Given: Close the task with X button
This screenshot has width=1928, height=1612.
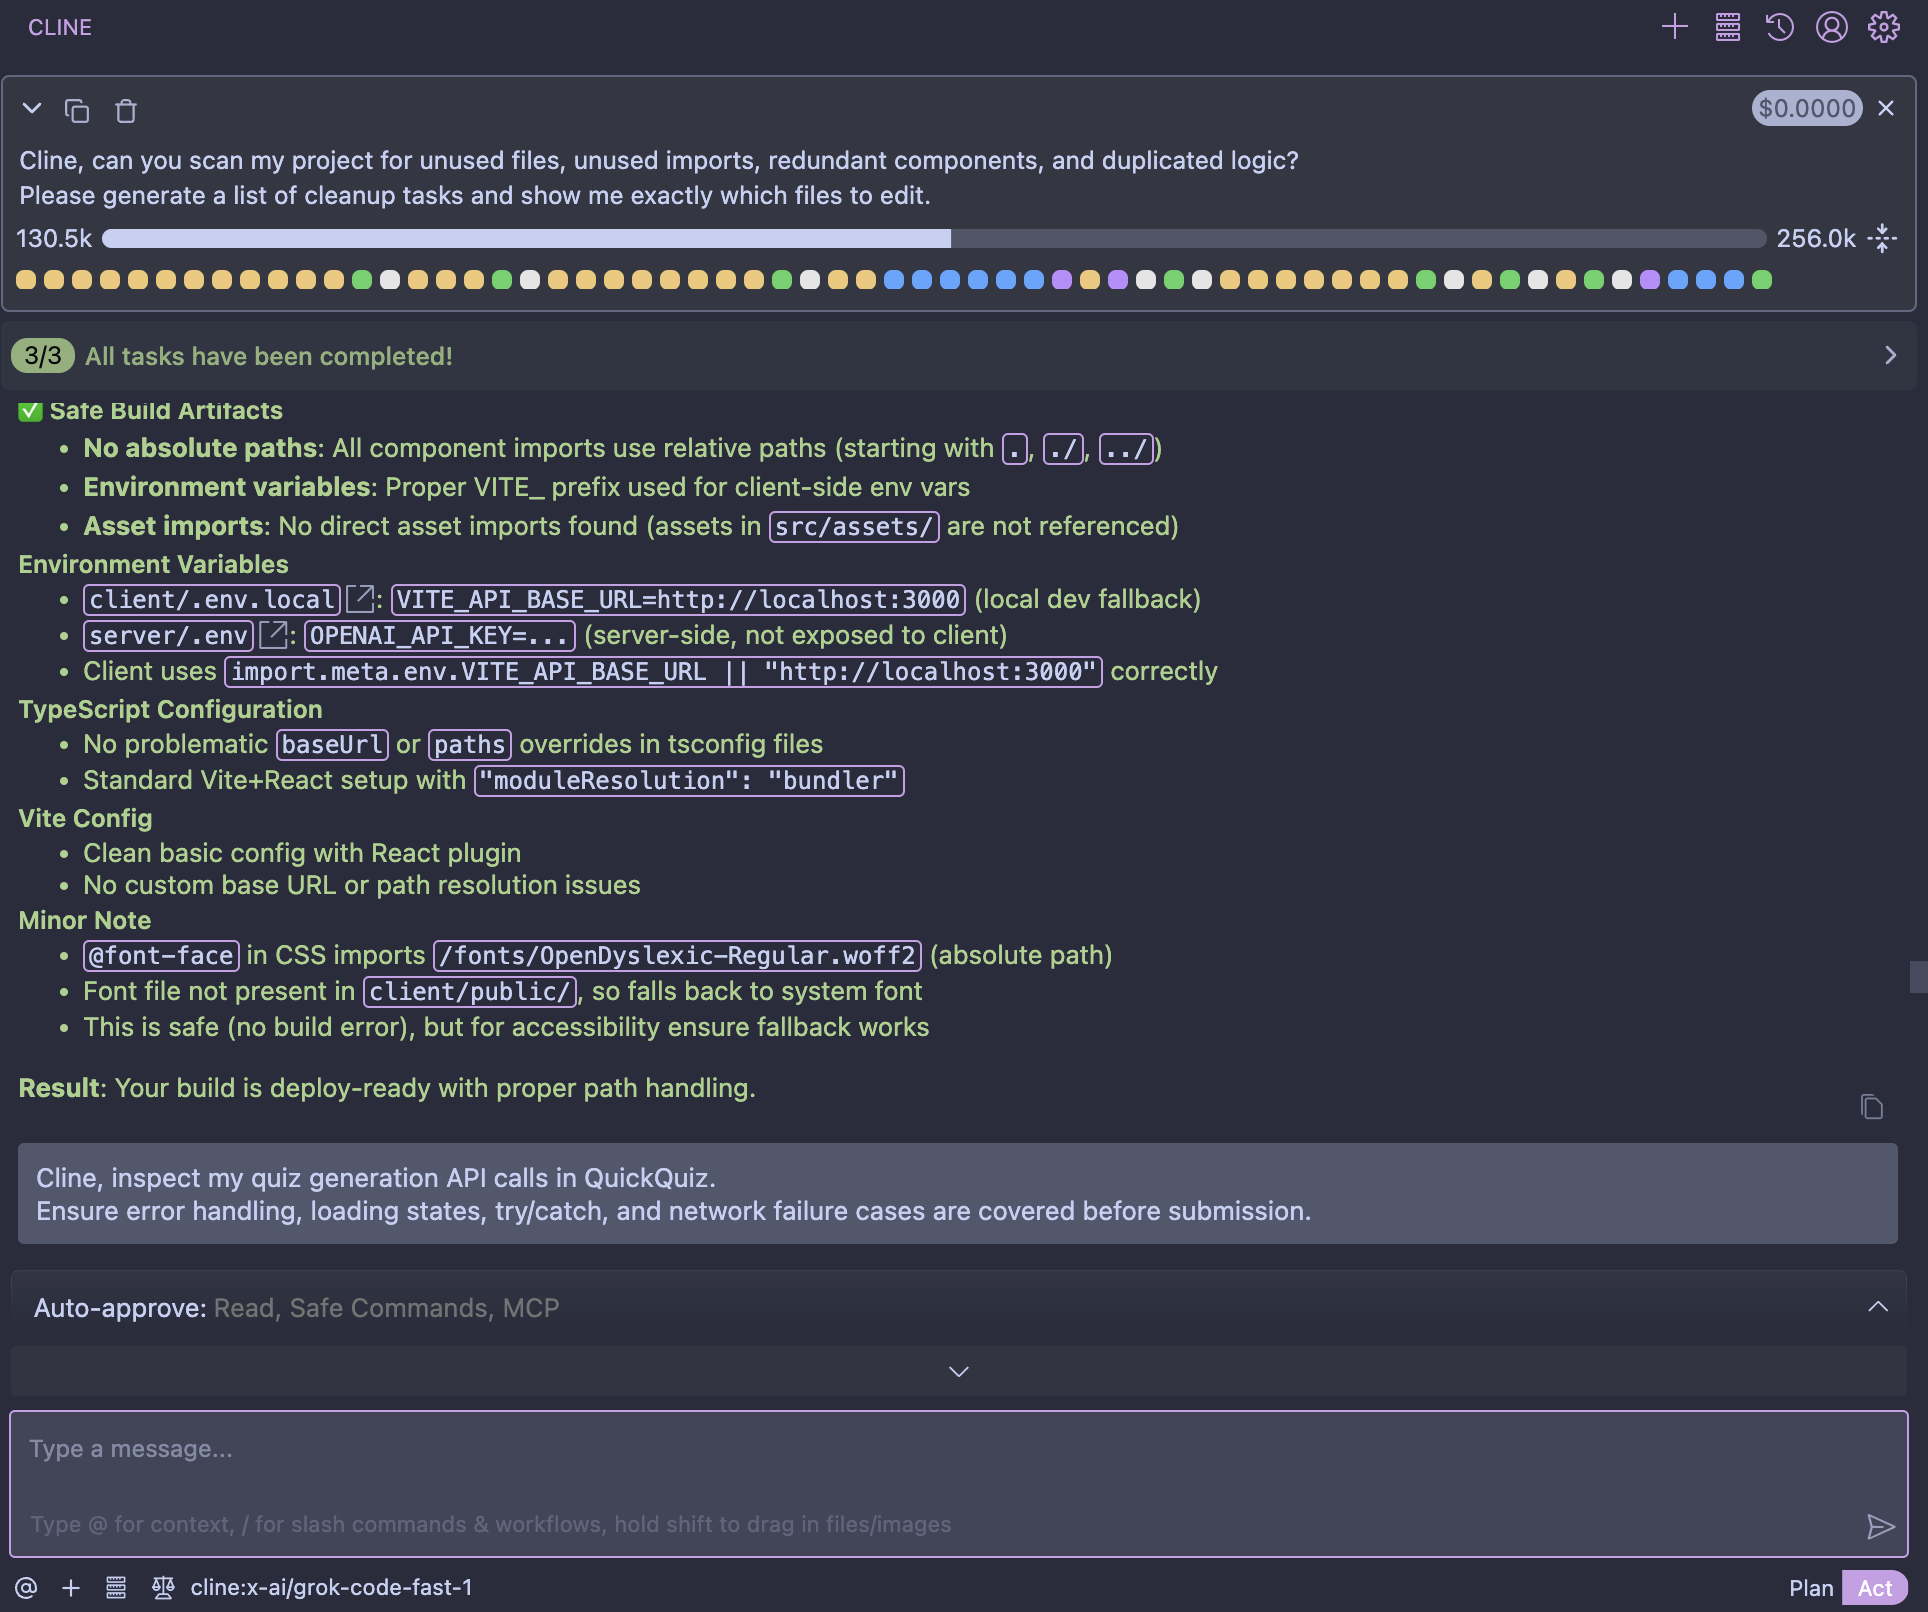Looking at the screenshot, I should [x=1885, y=108].
